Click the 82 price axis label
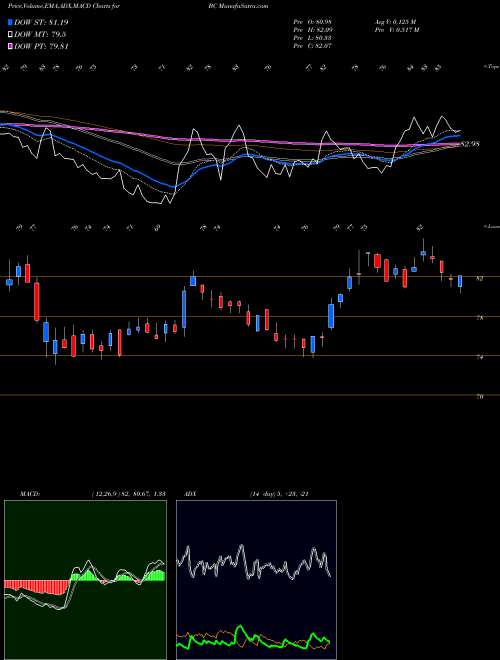500x660 pixels. [480, 279]
